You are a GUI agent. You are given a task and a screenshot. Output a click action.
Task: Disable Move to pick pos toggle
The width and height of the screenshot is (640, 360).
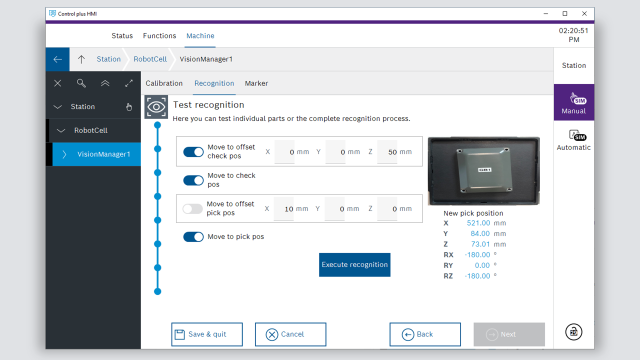point(193,237)
